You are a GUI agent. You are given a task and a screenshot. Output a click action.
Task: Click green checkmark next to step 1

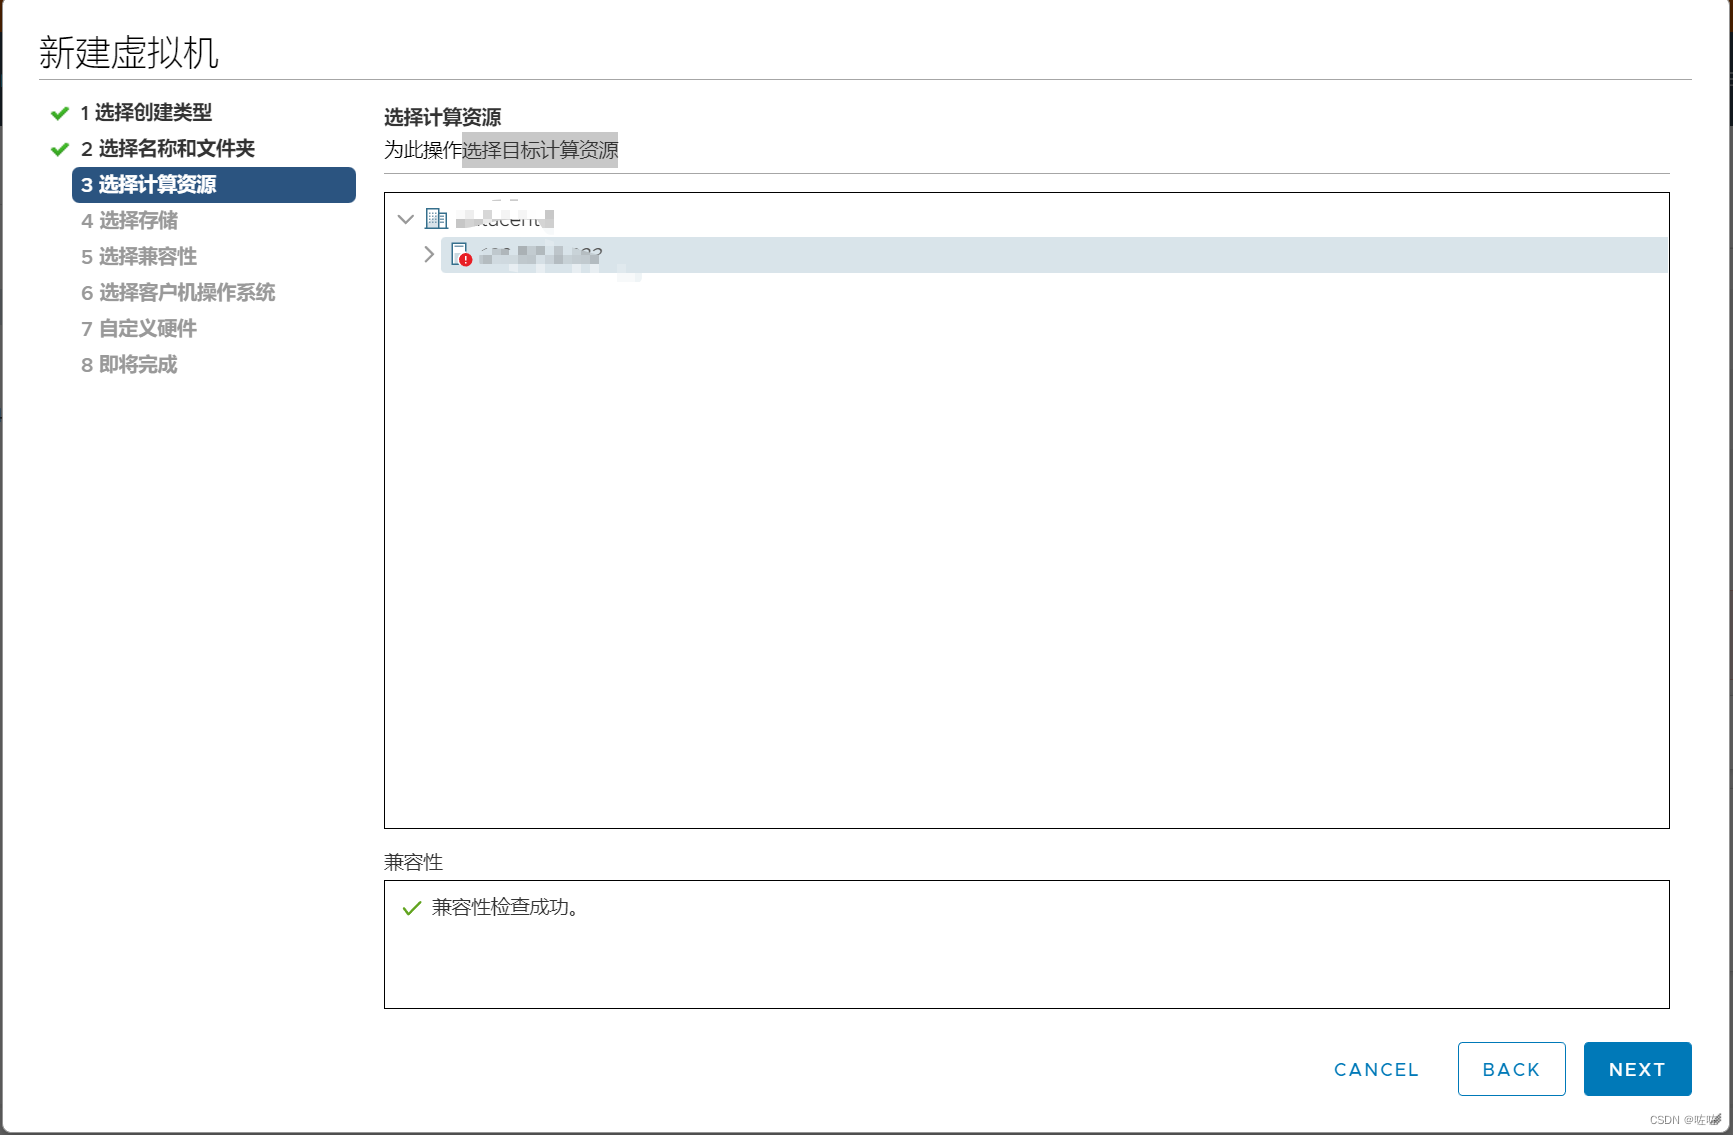60,113
